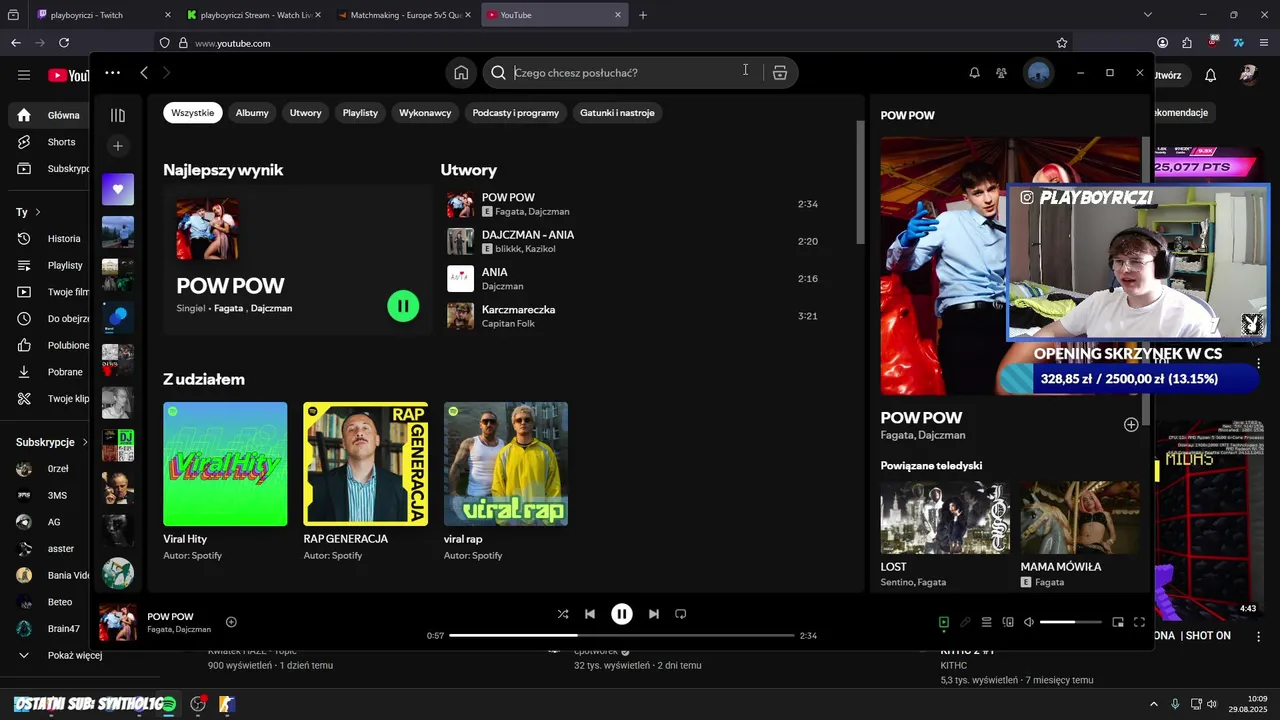Screen dimensions: 1280x720
Task: Open the Browse icon in Spotify search bar
Action: pyautogui.click(x=780, y=73)
